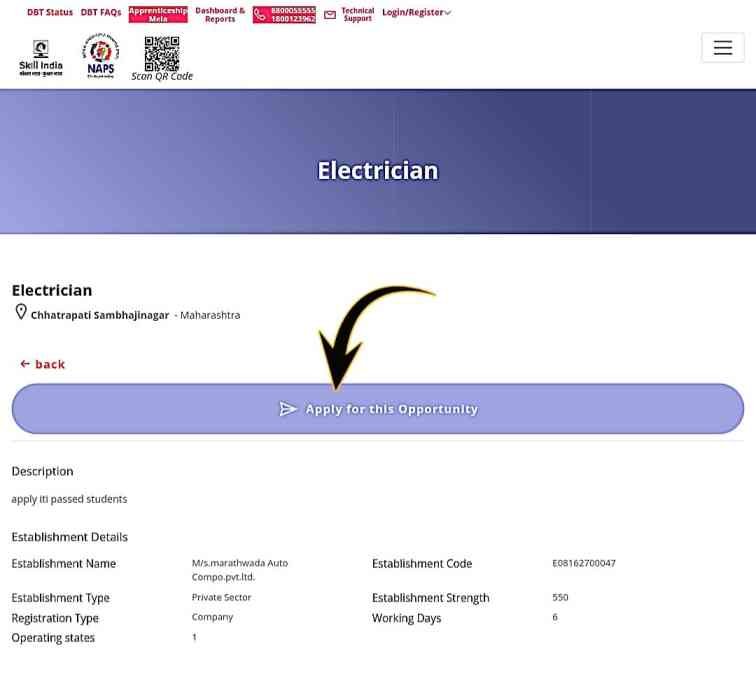The height and width of the screenshot is (679, 756).
Task: Select the Registration Type label
Action: tap(55, 618)
